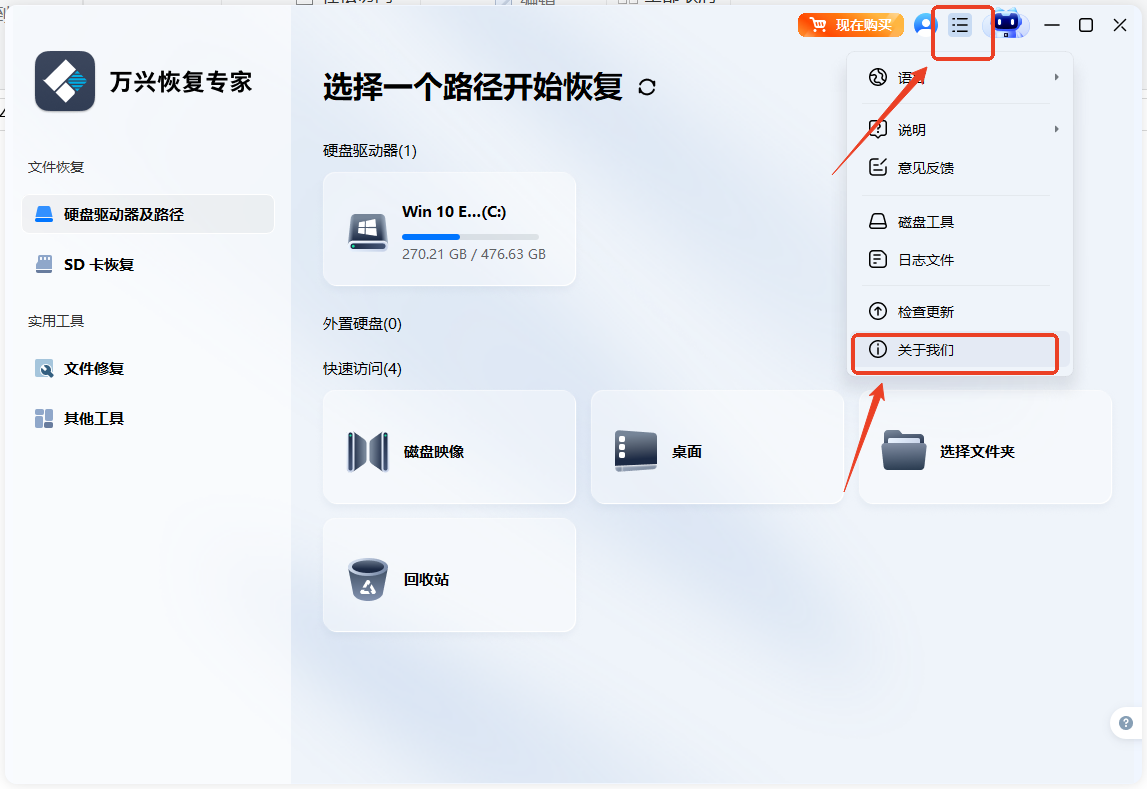Open 日志文件 from the menu
The height and width of the screenshot is (789, 1147).
[959, 260]
